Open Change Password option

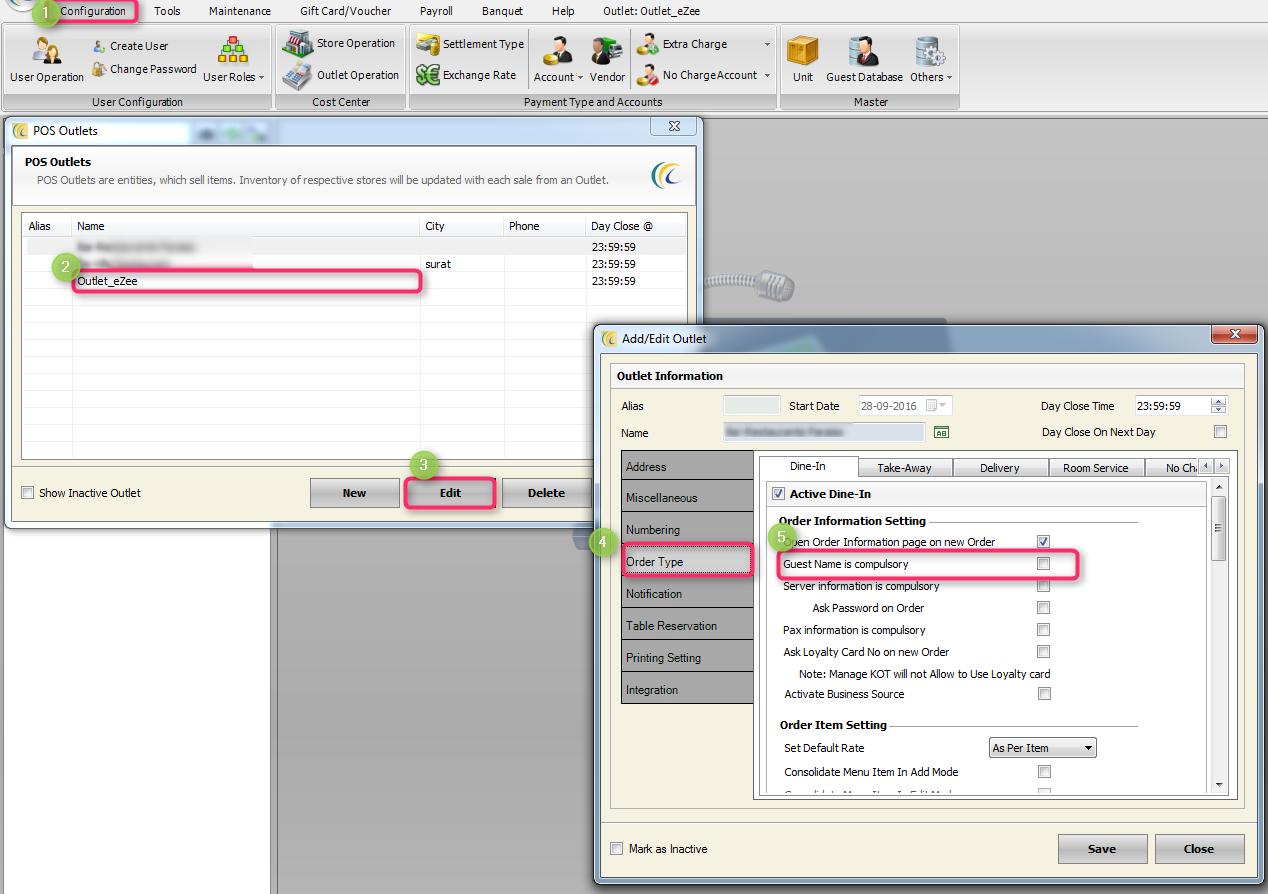point(144,69)
